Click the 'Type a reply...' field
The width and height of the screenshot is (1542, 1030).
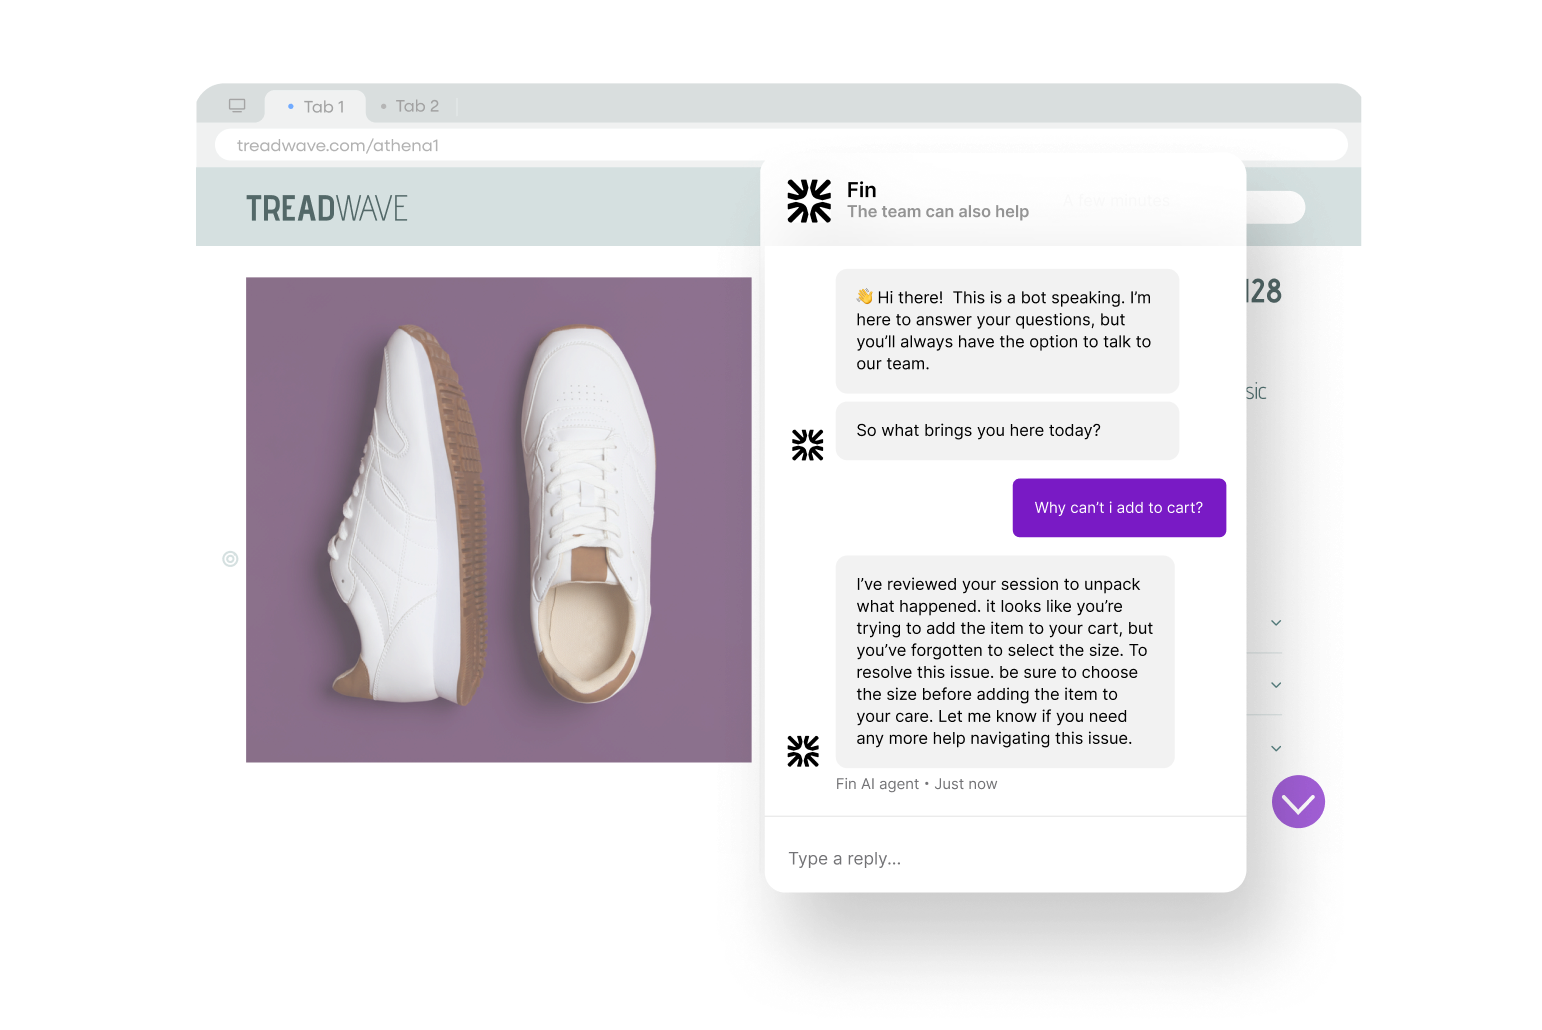[x=1005, y=858]
